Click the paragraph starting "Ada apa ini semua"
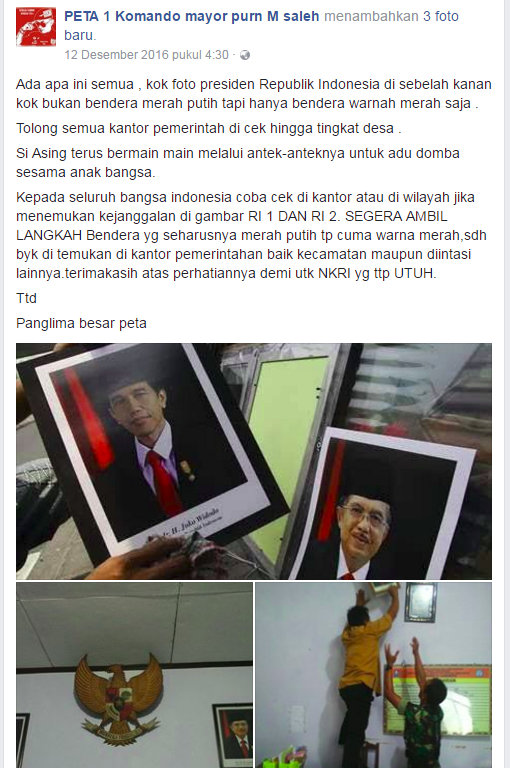The height and width of the screenshot is (768, 510). [x=254, y=94]
